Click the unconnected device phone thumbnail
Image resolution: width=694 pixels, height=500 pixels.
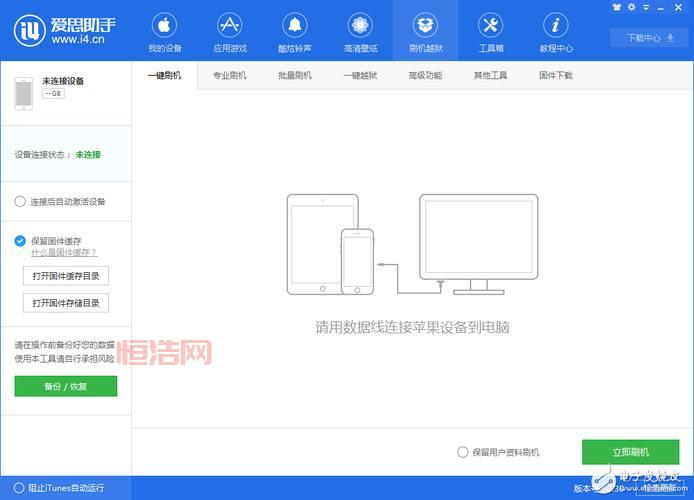(x=23, y=93)
